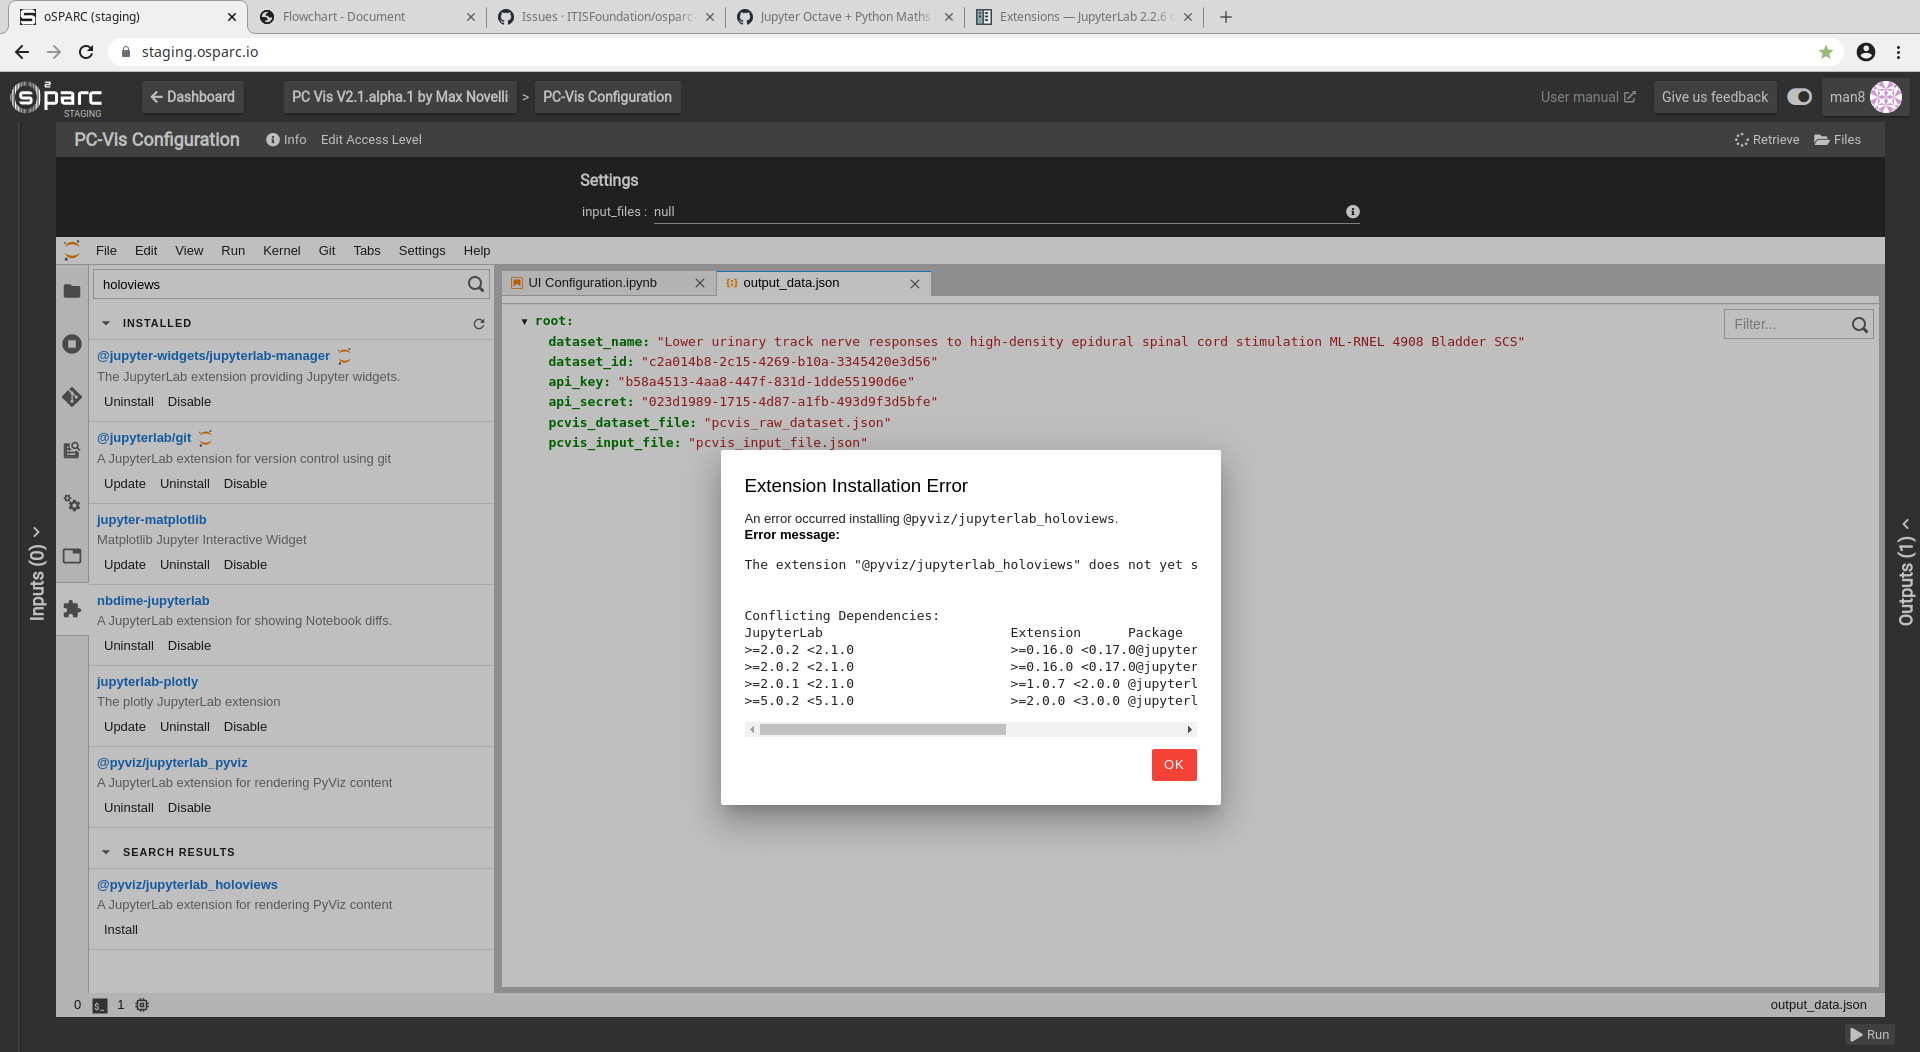This screenshot has height=1052, width=1920.
Task: Toggle the dark mode switch in the header
Action: 1799,97
